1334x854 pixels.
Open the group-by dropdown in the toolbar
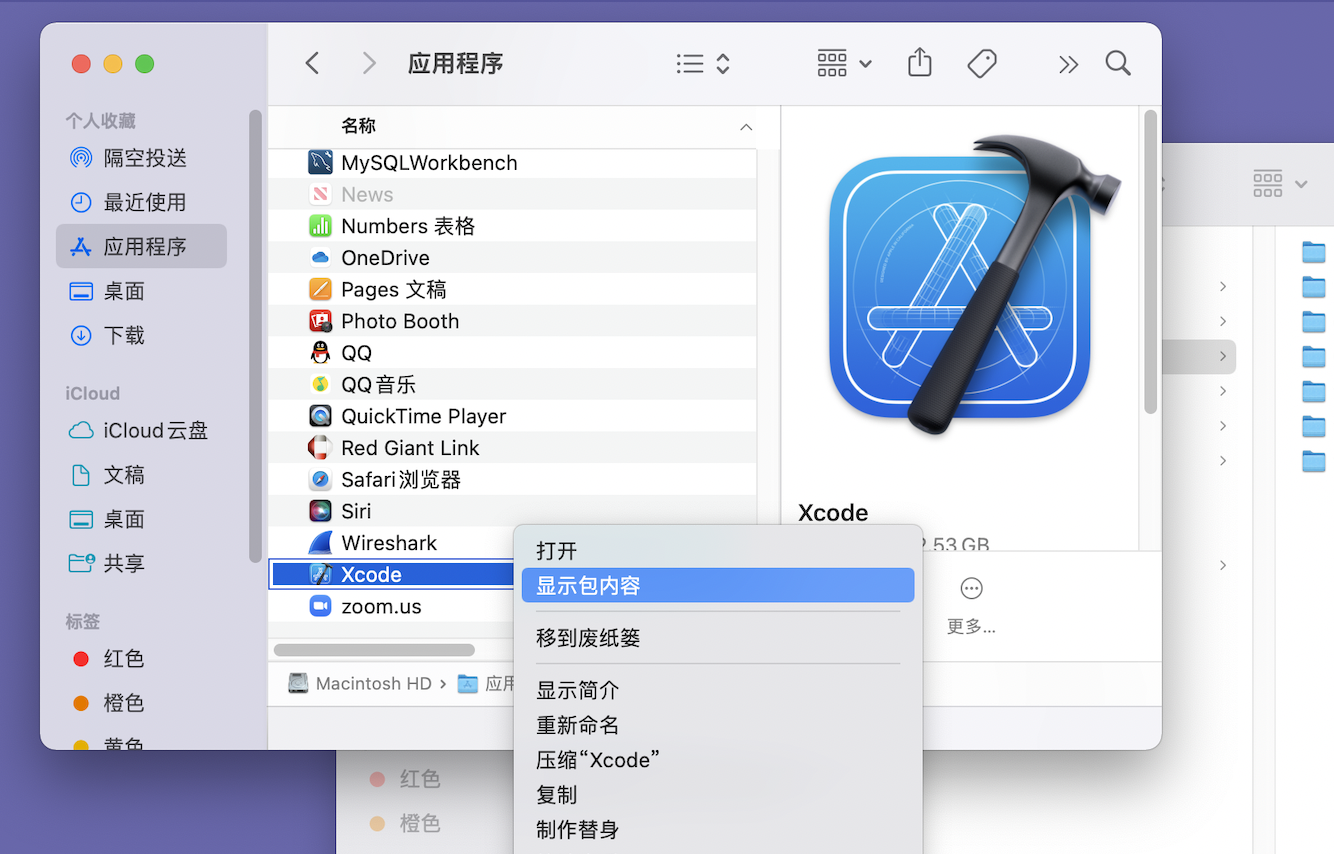(x=842, y=63)
